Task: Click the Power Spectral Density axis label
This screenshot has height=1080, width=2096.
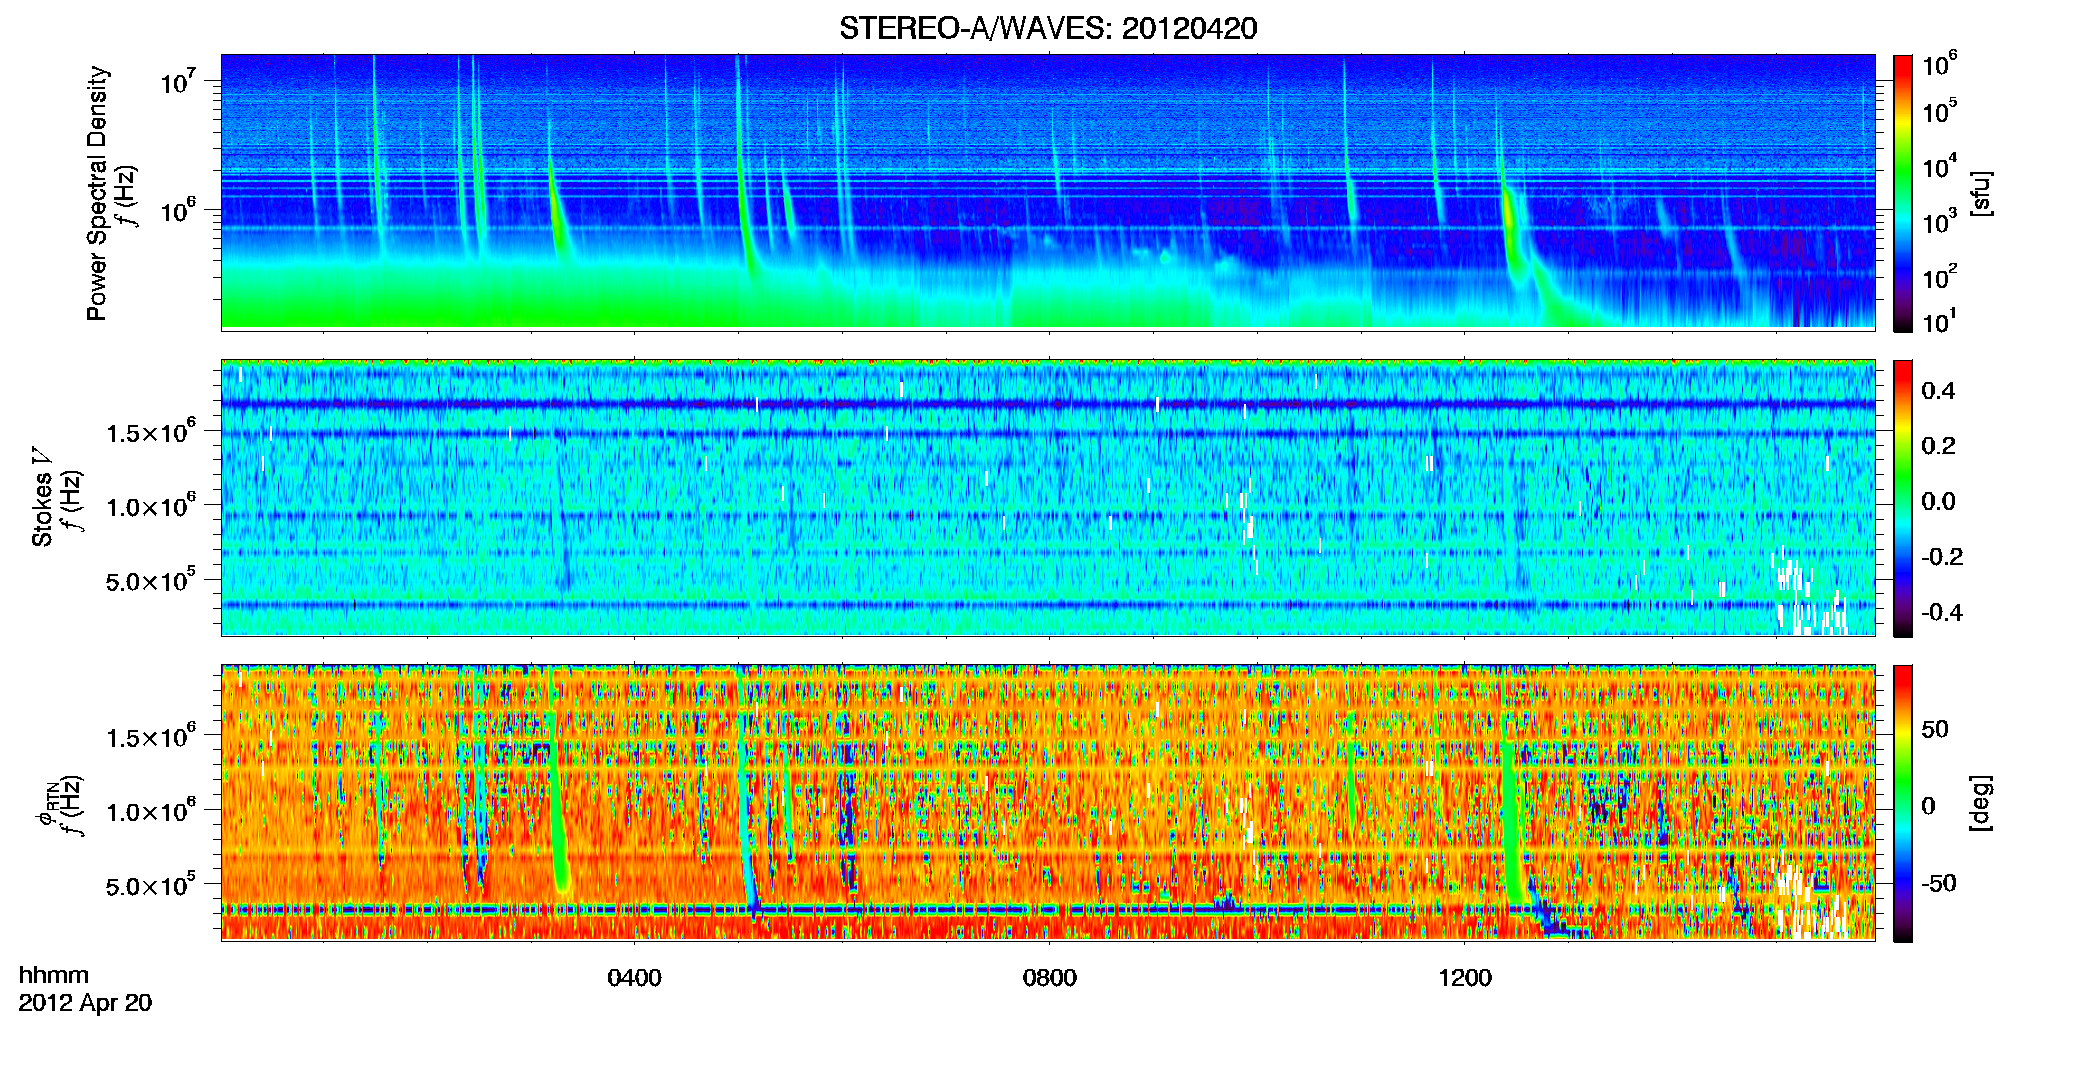Action: [97, 193]
